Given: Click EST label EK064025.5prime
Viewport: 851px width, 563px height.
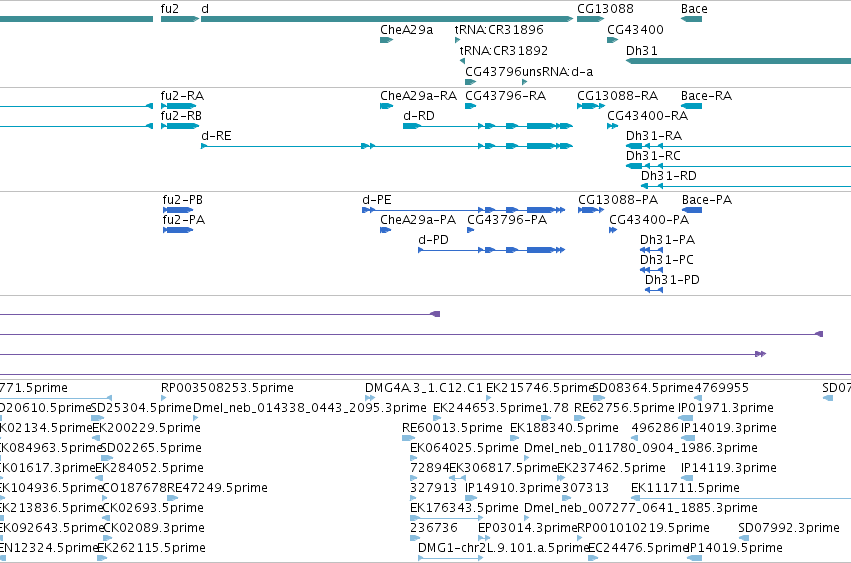Looking at the screenshot, I should click(x=464, y=448).
